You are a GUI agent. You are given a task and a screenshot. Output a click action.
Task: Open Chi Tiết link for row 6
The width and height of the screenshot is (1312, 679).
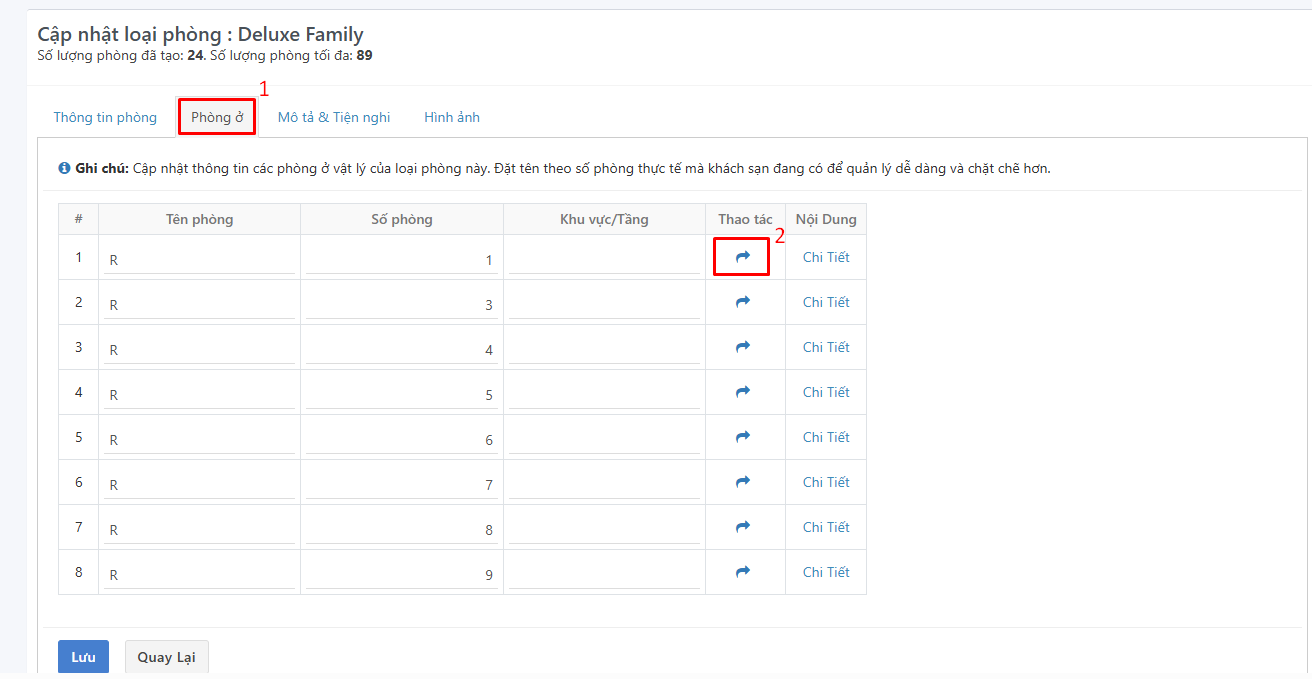tap(826, 482)
